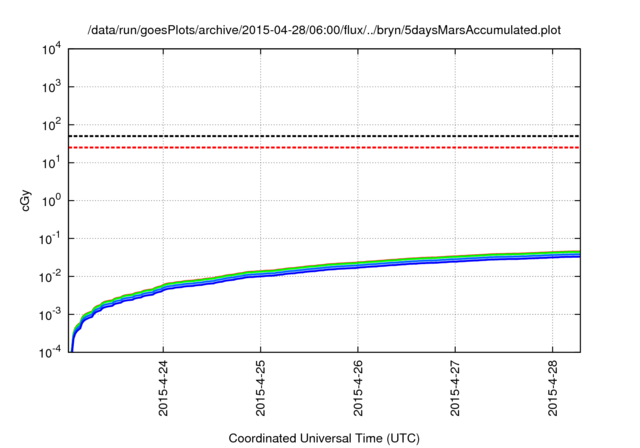Click the 2015-4-27 date tick label
The width and height of the screenshot is (640, 448).
455,388
